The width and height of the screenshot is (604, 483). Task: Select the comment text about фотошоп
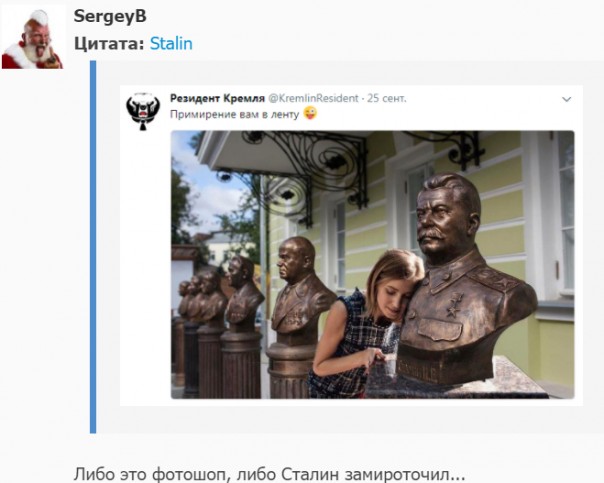point(269,474)
